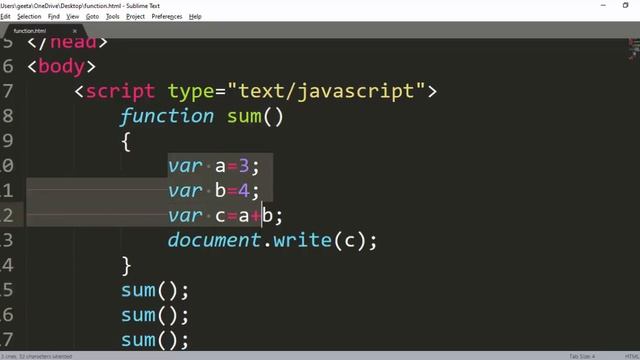Click the third sum(); call on line 17

point(155,340)
